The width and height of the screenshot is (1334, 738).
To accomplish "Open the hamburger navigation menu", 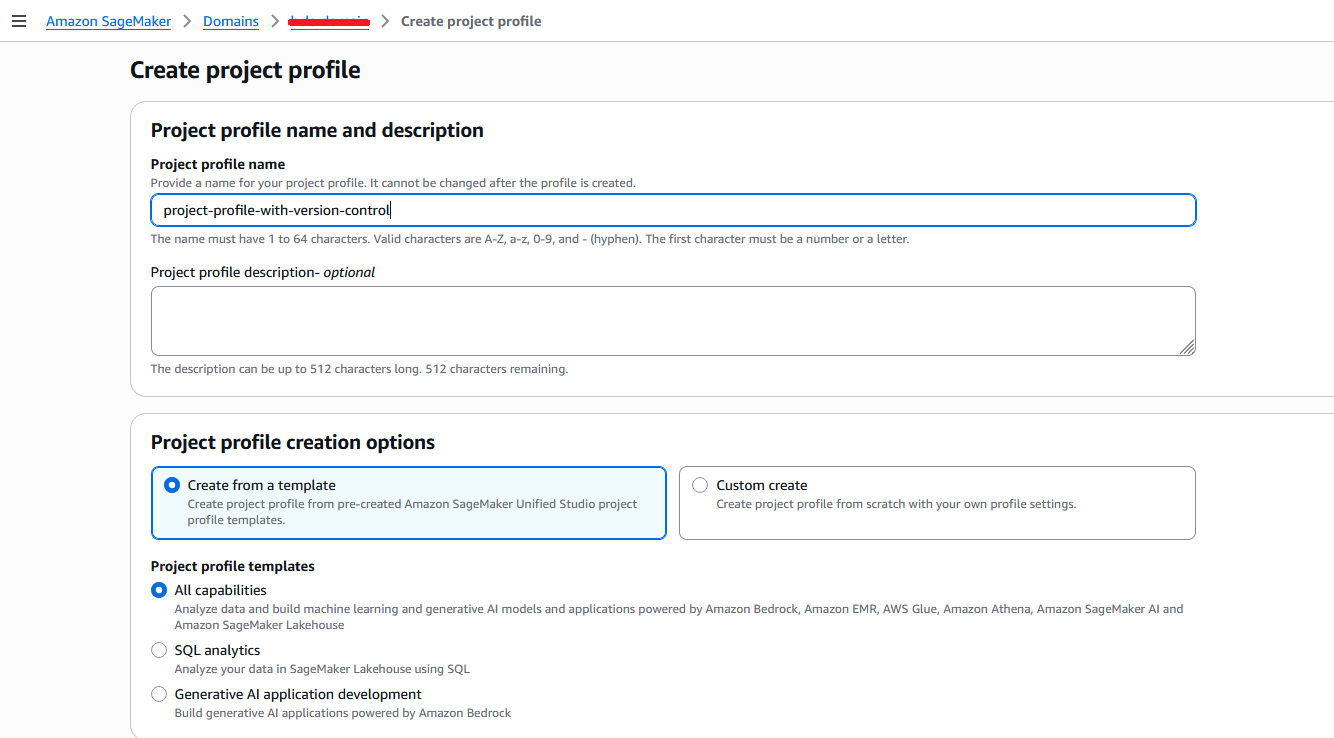I will tap(19, 21).
